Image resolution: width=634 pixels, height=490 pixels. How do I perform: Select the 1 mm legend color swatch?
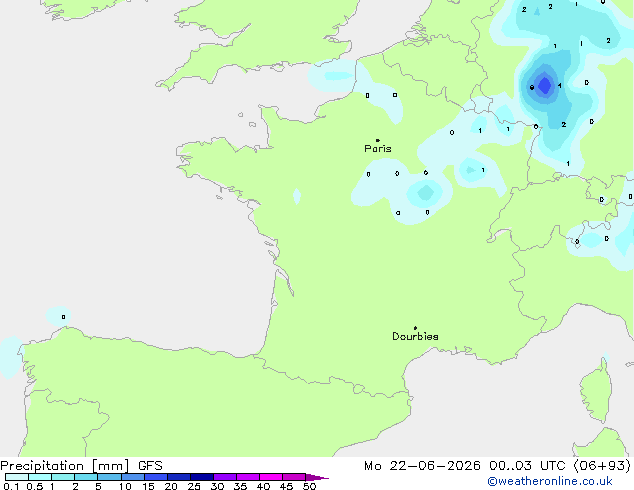(63, 477)
